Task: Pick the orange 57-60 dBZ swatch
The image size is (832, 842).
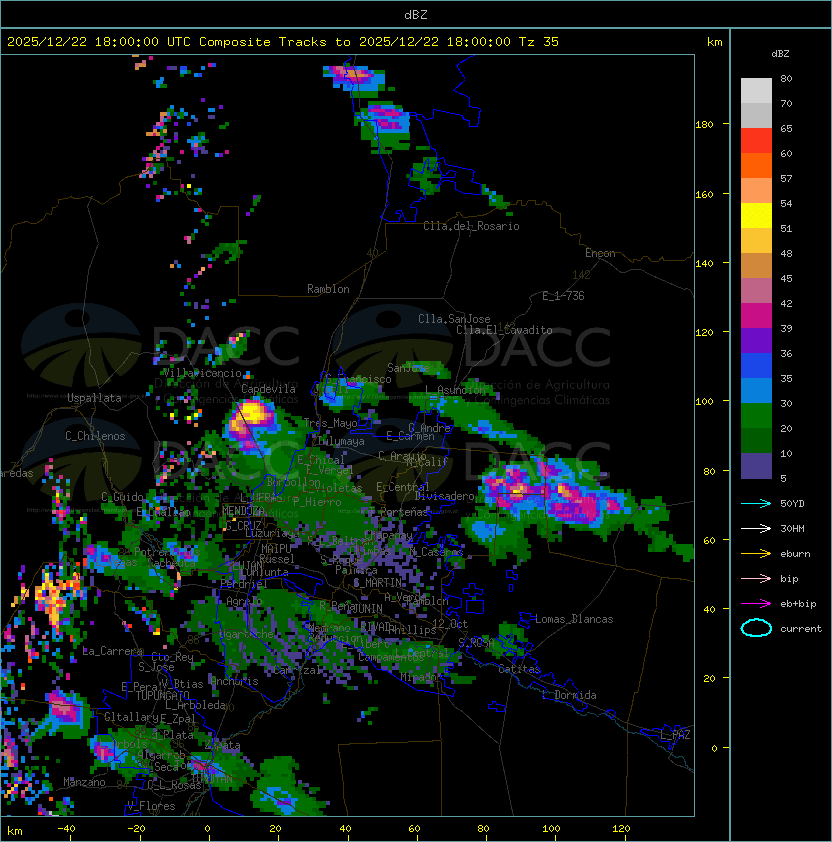Action: pyautogui.click(x=756, y=166)
